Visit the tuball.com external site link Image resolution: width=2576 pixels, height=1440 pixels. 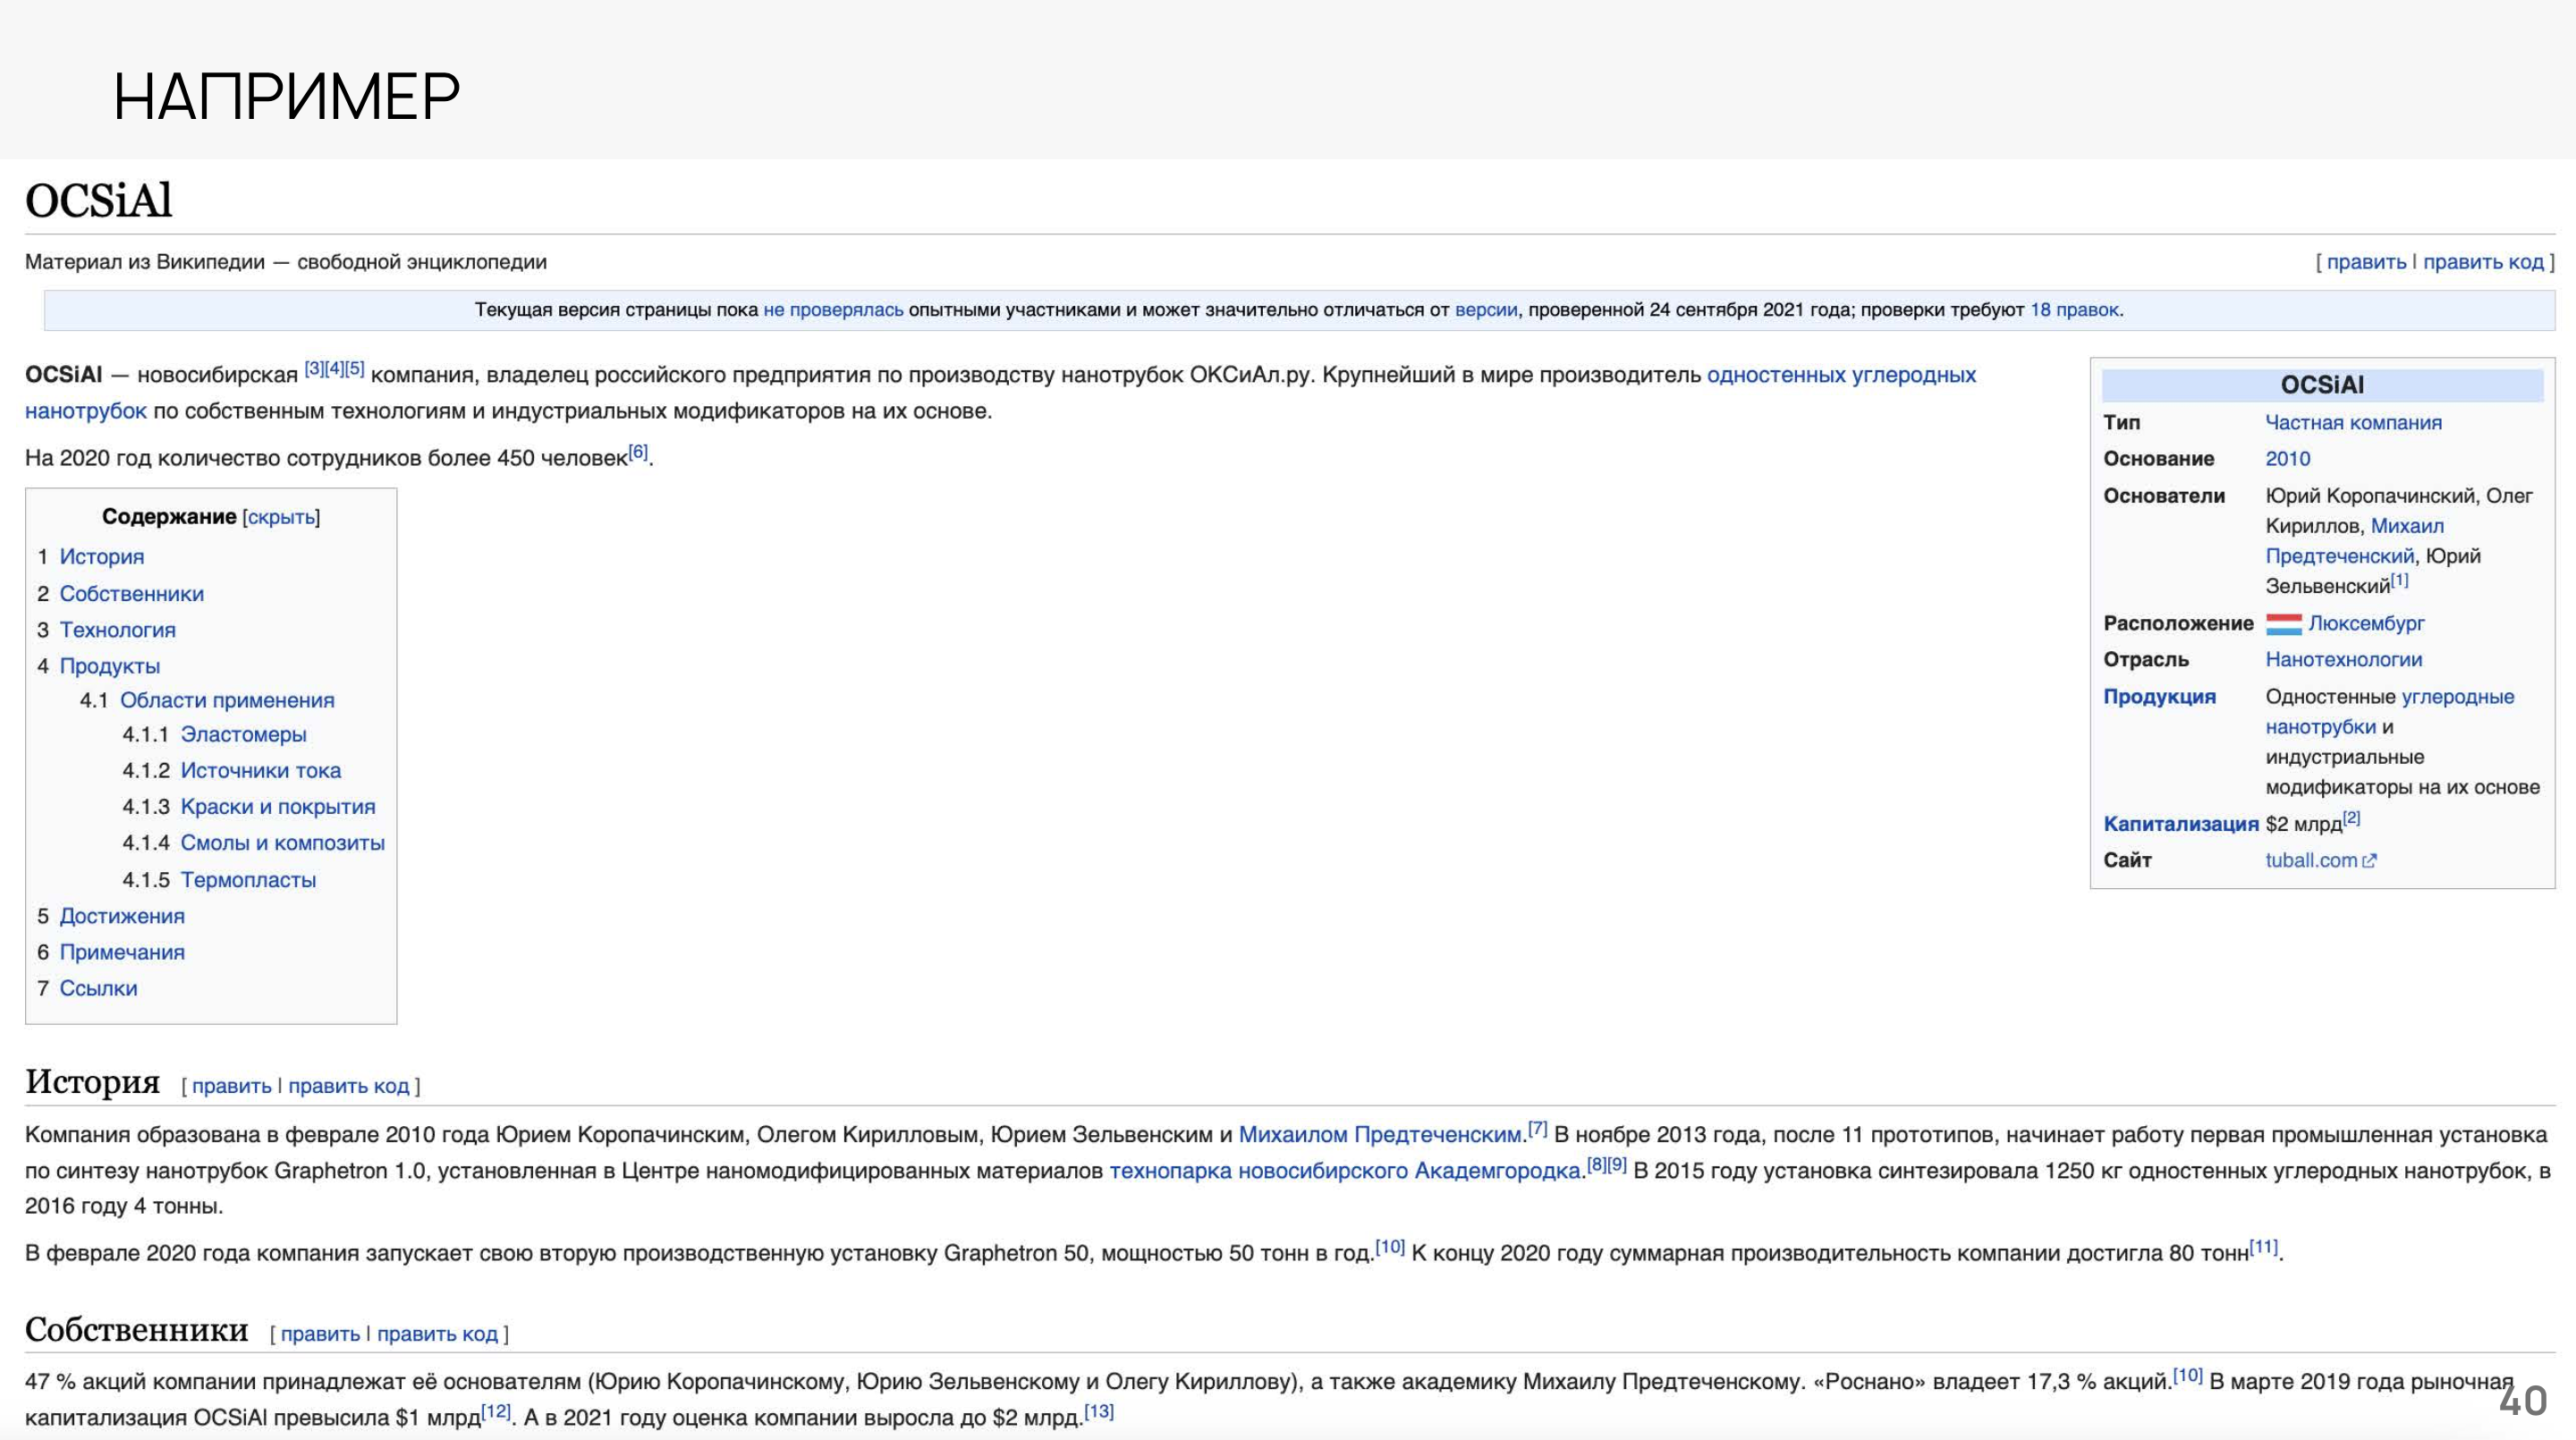pyautogui.click(x=2320, y=861)
